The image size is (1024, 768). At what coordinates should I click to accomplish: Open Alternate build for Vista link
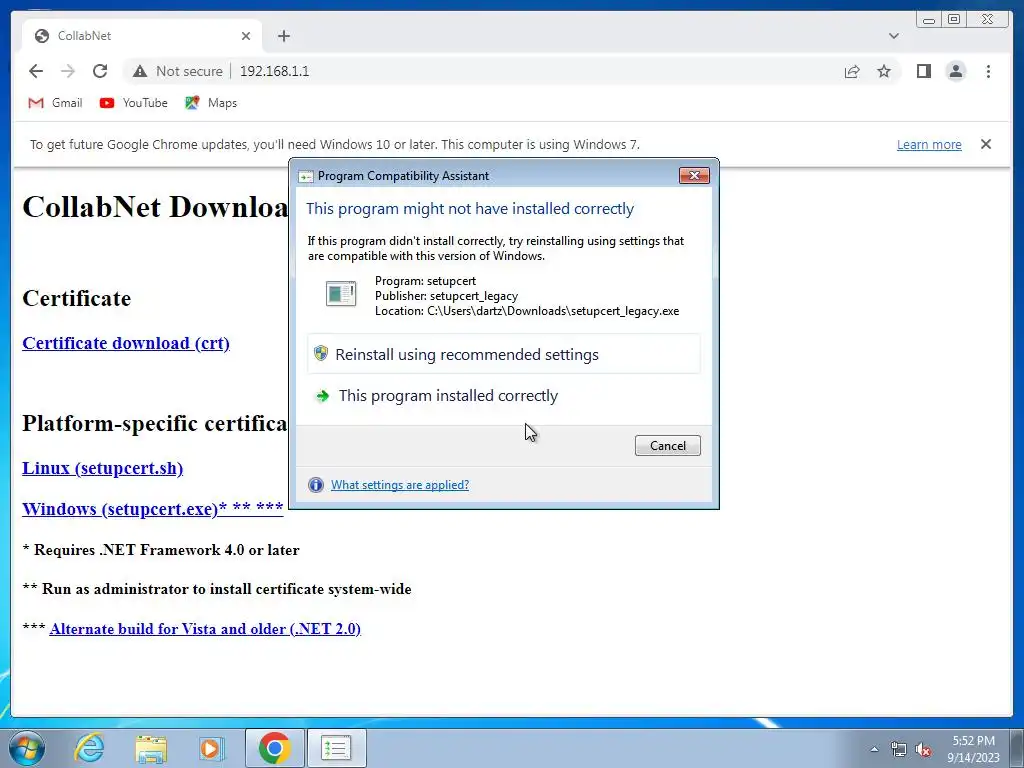click(x=205, y=628)
